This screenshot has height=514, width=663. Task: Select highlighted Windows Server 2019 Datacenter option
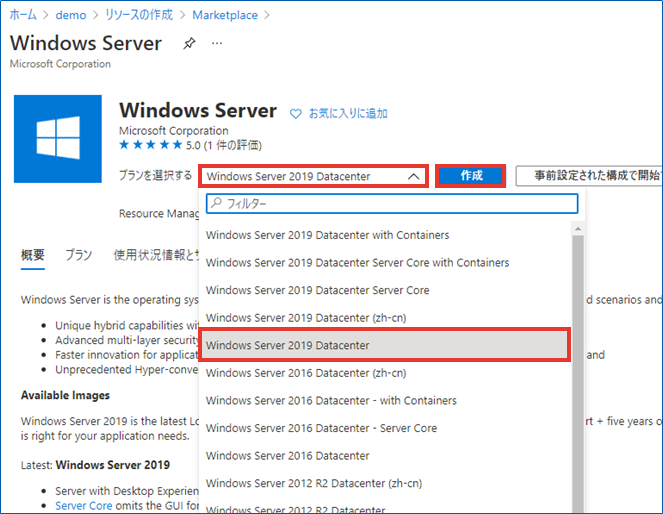[x=385, y=345]
